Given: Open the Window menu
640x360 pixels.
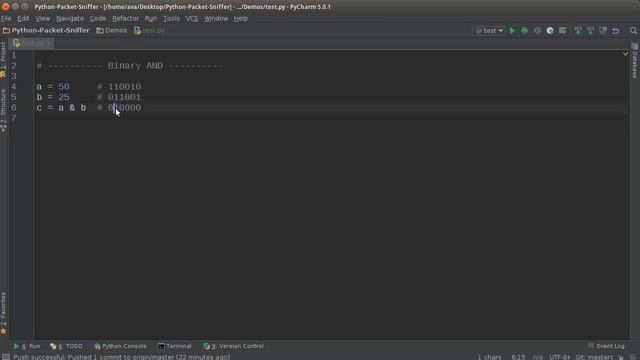Looking at the screenshot, I should click(216, 18).
